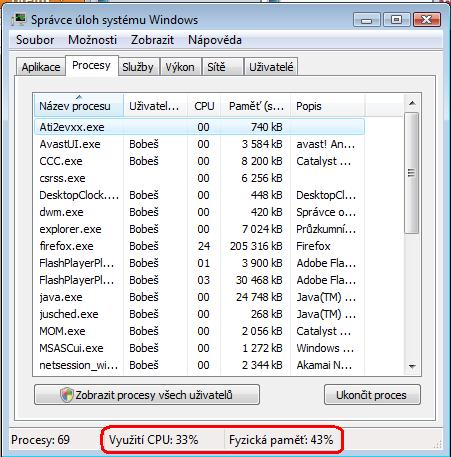This screenshot has height=457, width=451.
Task: Select the MOM.exe process
Action: [199, 331]
